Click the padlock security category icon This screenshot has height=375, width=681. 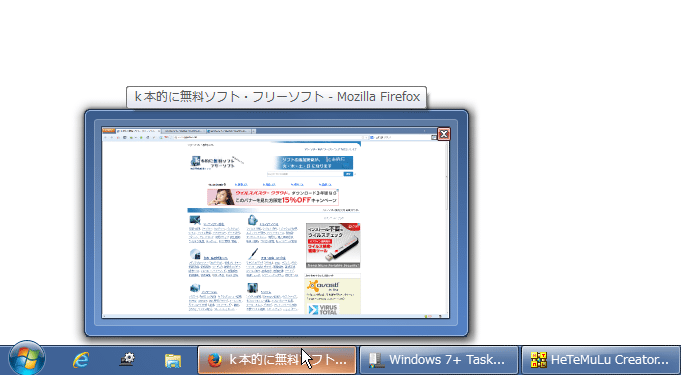point(253,220)
